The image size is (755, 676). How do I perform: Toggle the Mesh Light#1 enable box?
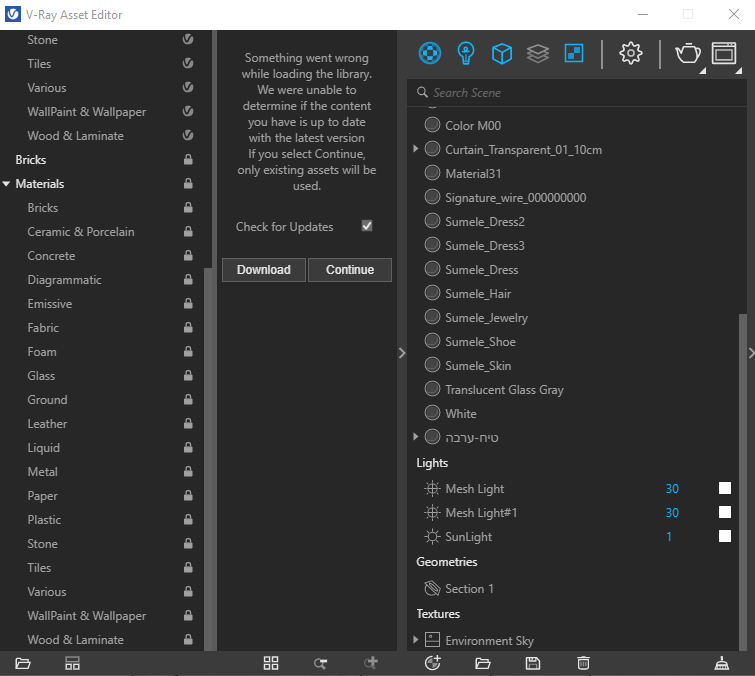[725, 513]
